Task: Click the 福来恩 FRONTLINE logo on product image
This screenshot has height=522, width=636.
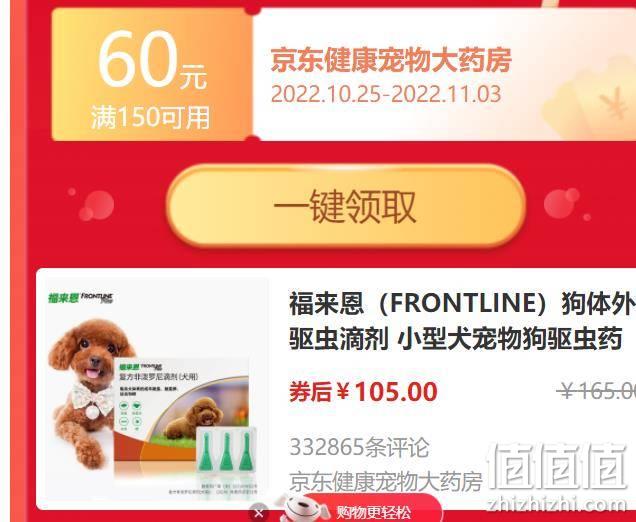Action: (81, 298)
